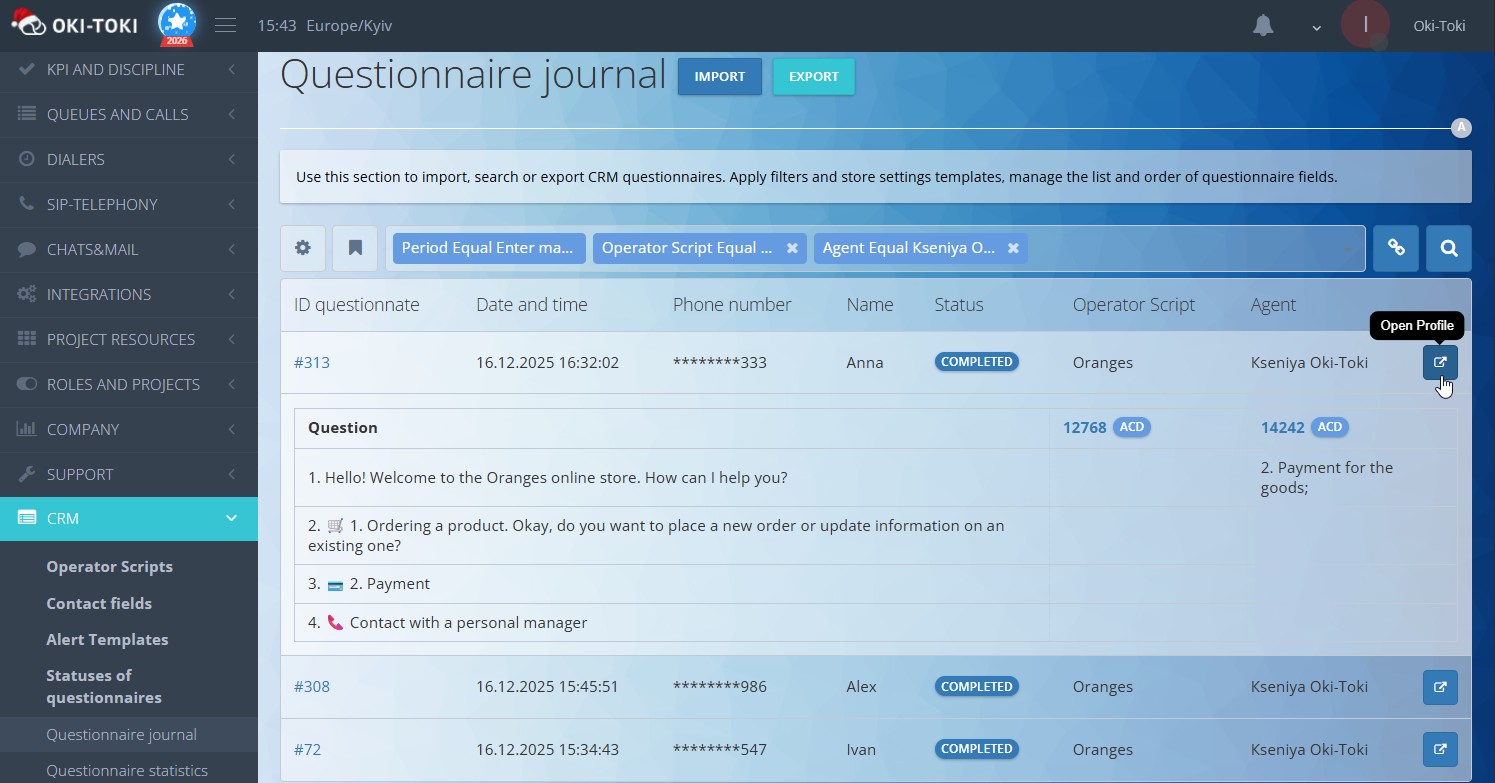Click the copy-link icon beside search
The height and width of the screenshot is (783, 1495).
pos(1396,247)
